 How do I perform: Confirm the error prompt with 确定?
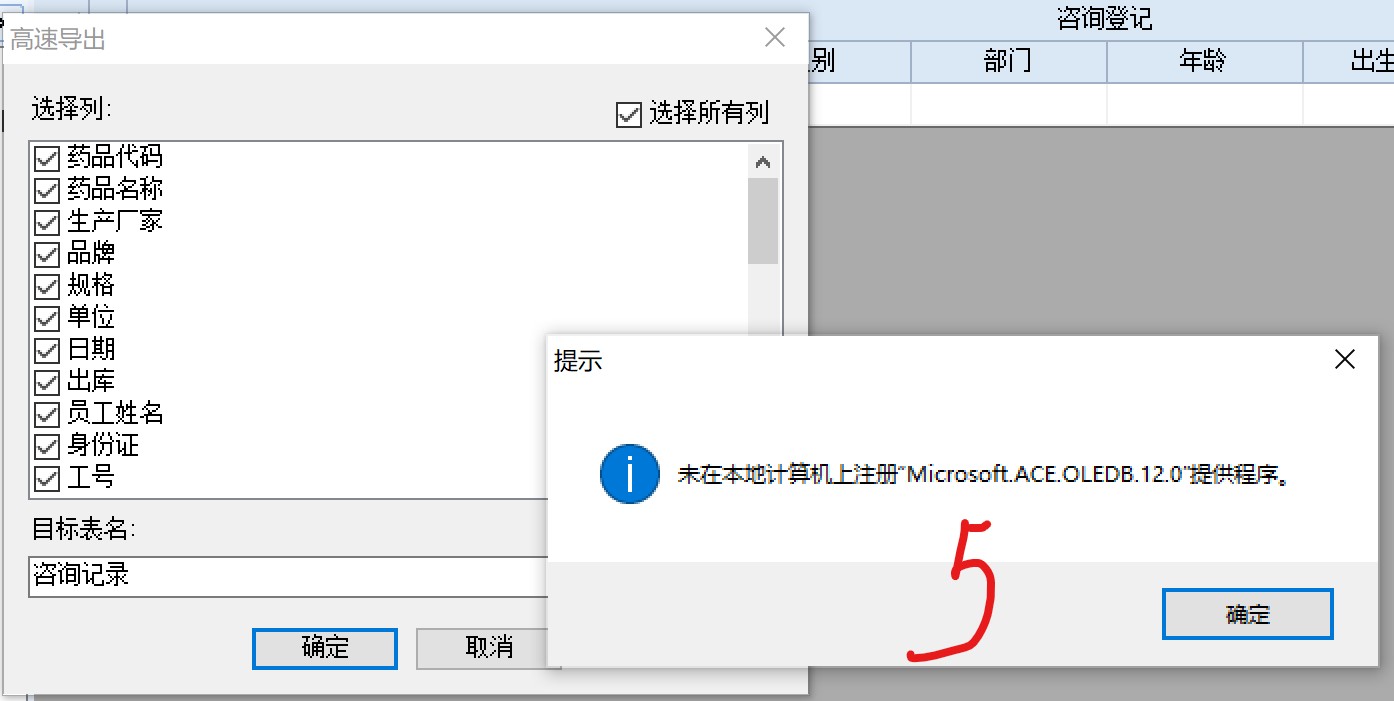click(x=1247, y=614)
